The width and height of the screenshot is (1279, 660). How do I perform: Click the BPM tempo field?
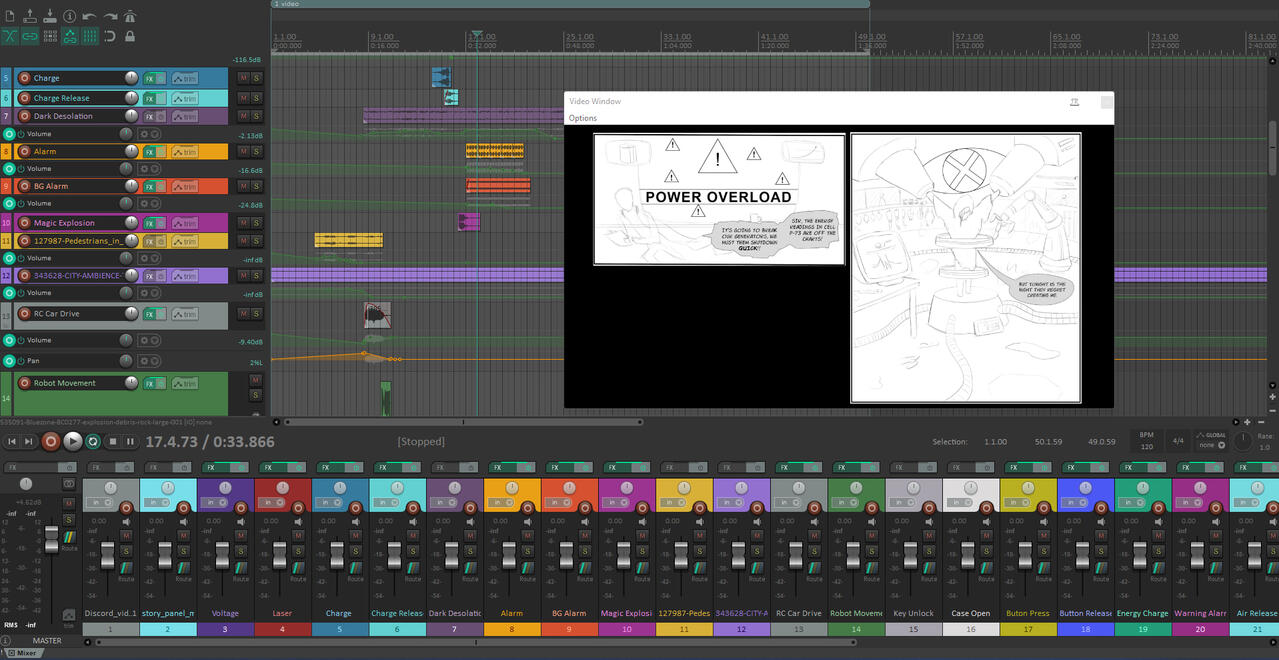[x=1145, y=446]
